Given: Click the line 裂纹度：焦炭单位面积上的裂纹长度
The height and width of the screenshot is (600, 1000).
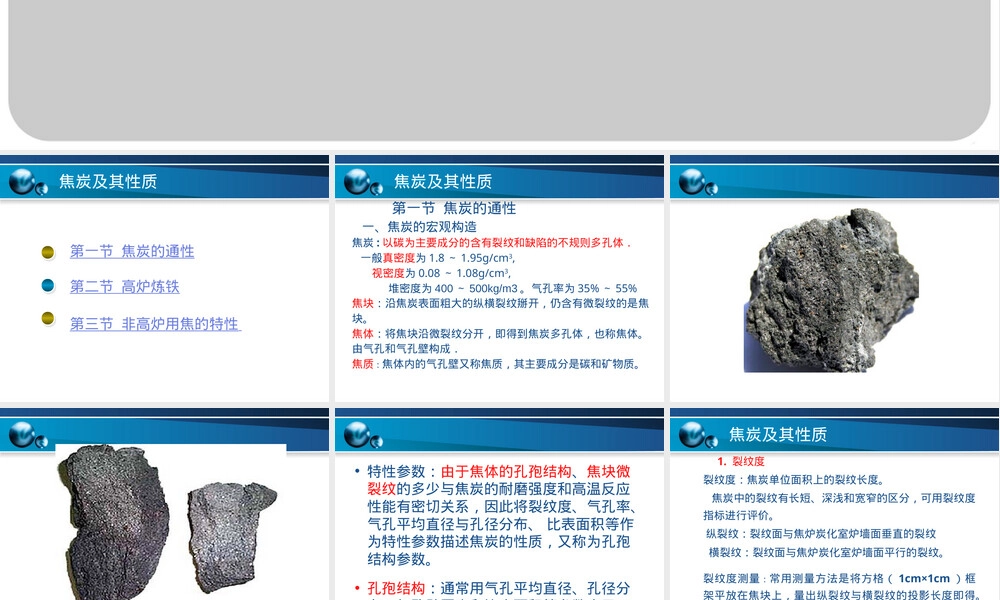Looking at the screenshot, I should click(794, 480).
